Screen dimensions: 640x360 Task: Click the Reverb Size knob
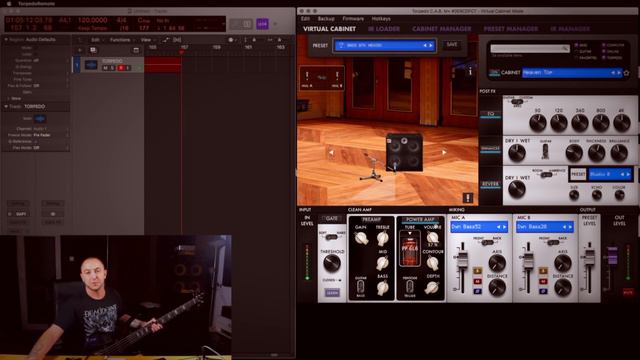[x=574, y=196]
